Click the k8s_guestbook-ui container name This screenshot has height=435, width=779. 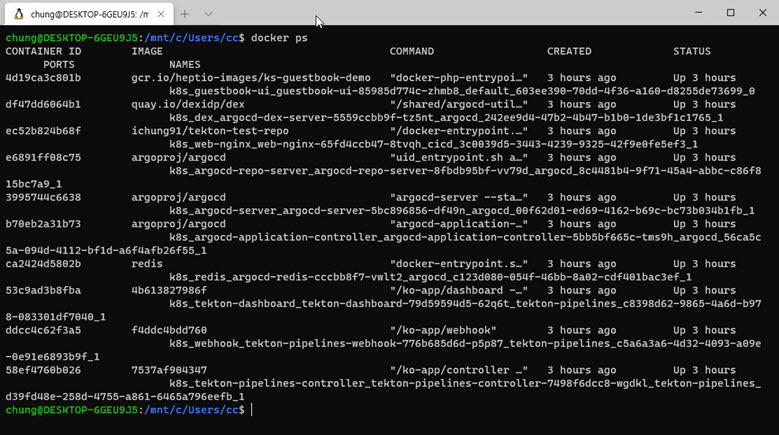(x=462, y=91)
